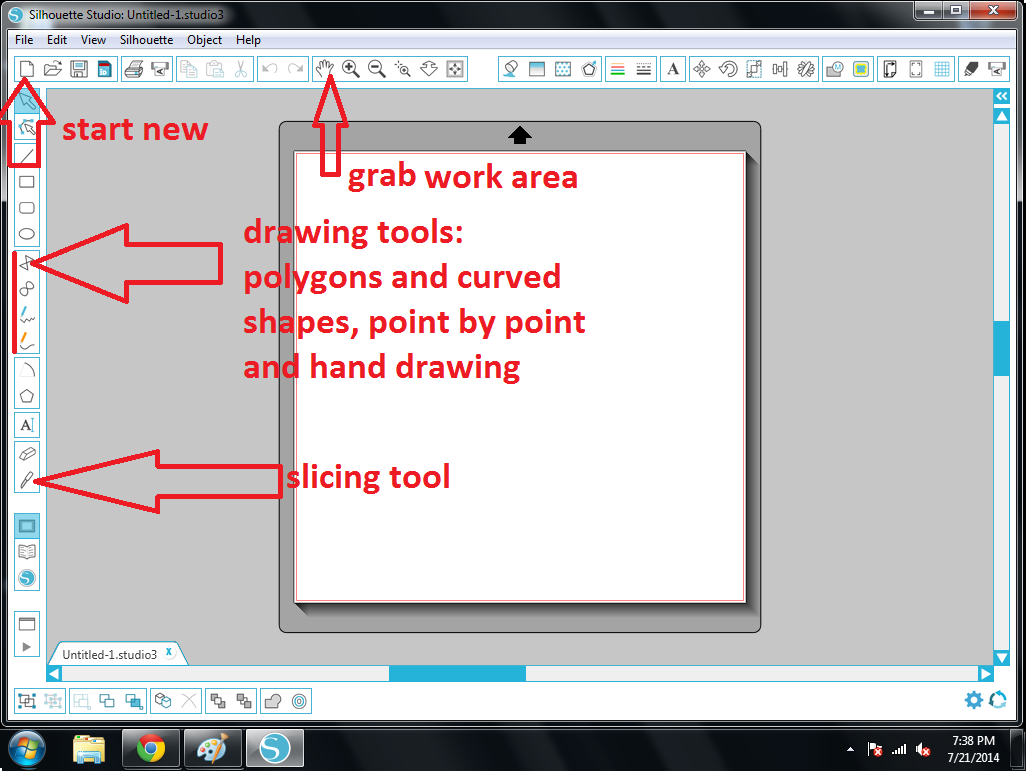The image size is (1027, 772).
Task: Select the Draw Polygon tool
Action: click(27, 263)
